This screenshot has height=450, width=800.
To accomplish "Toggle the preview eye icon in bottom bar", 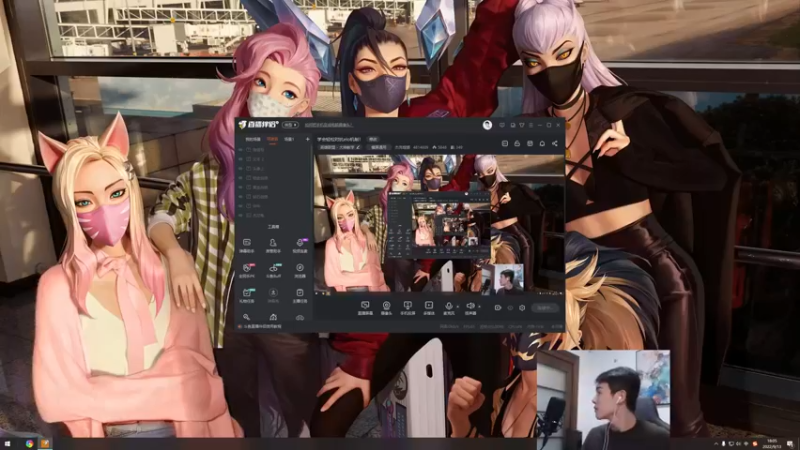I will pos(510,308).
